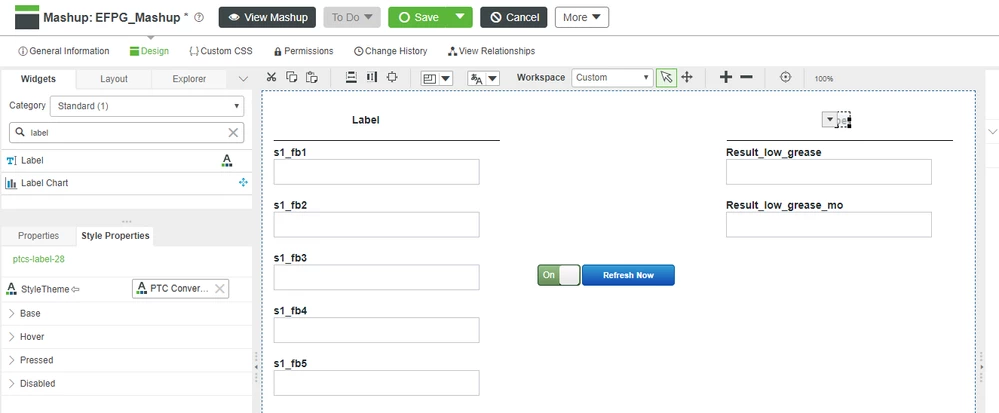Switch to the Design tab

point(149,51)
